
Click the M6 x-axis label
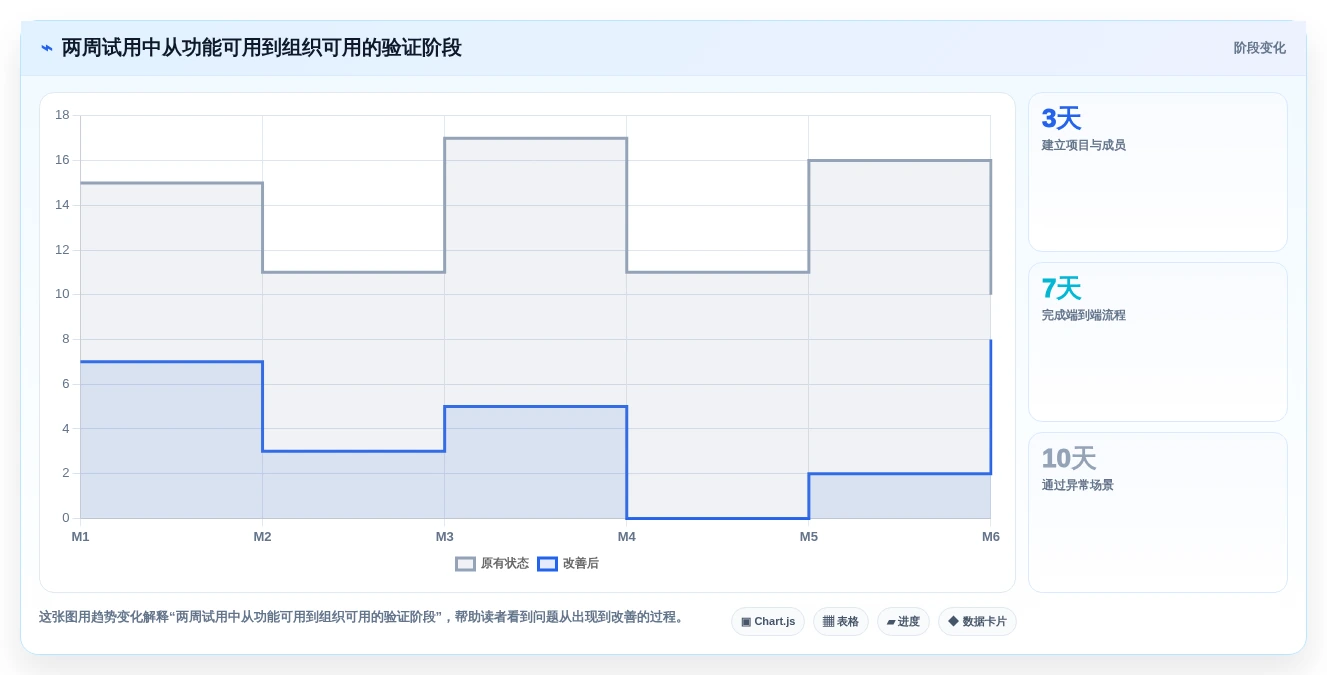click(991, 537)
